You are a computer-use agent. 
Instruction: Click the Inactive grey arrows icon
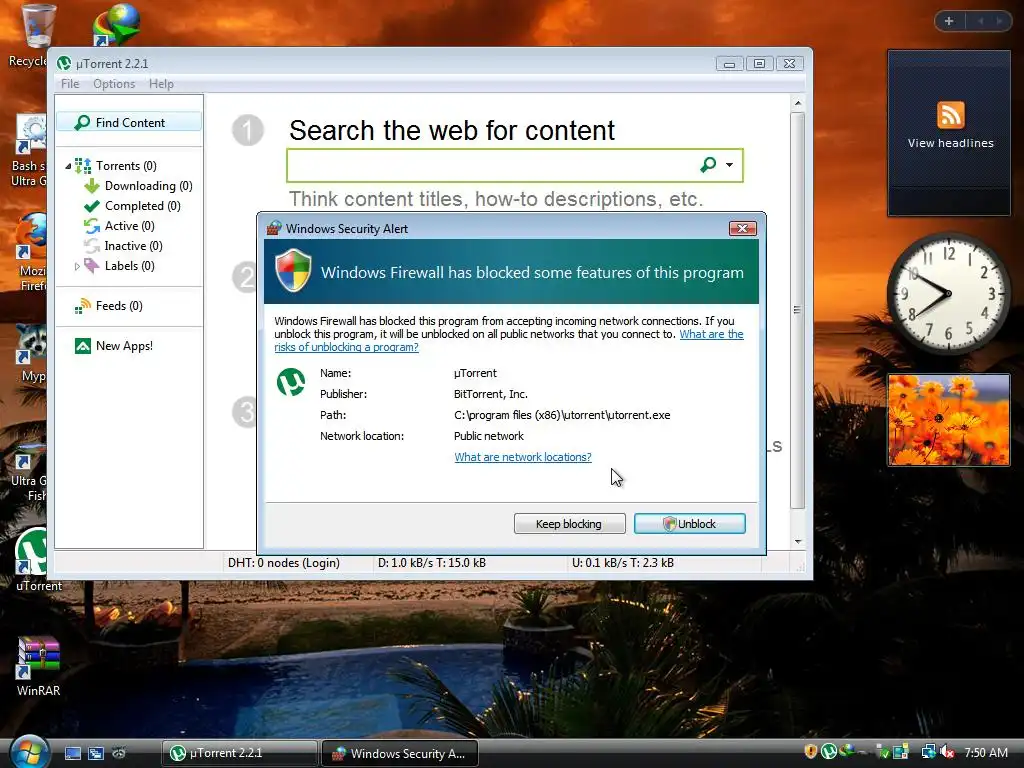click(91, 246)
